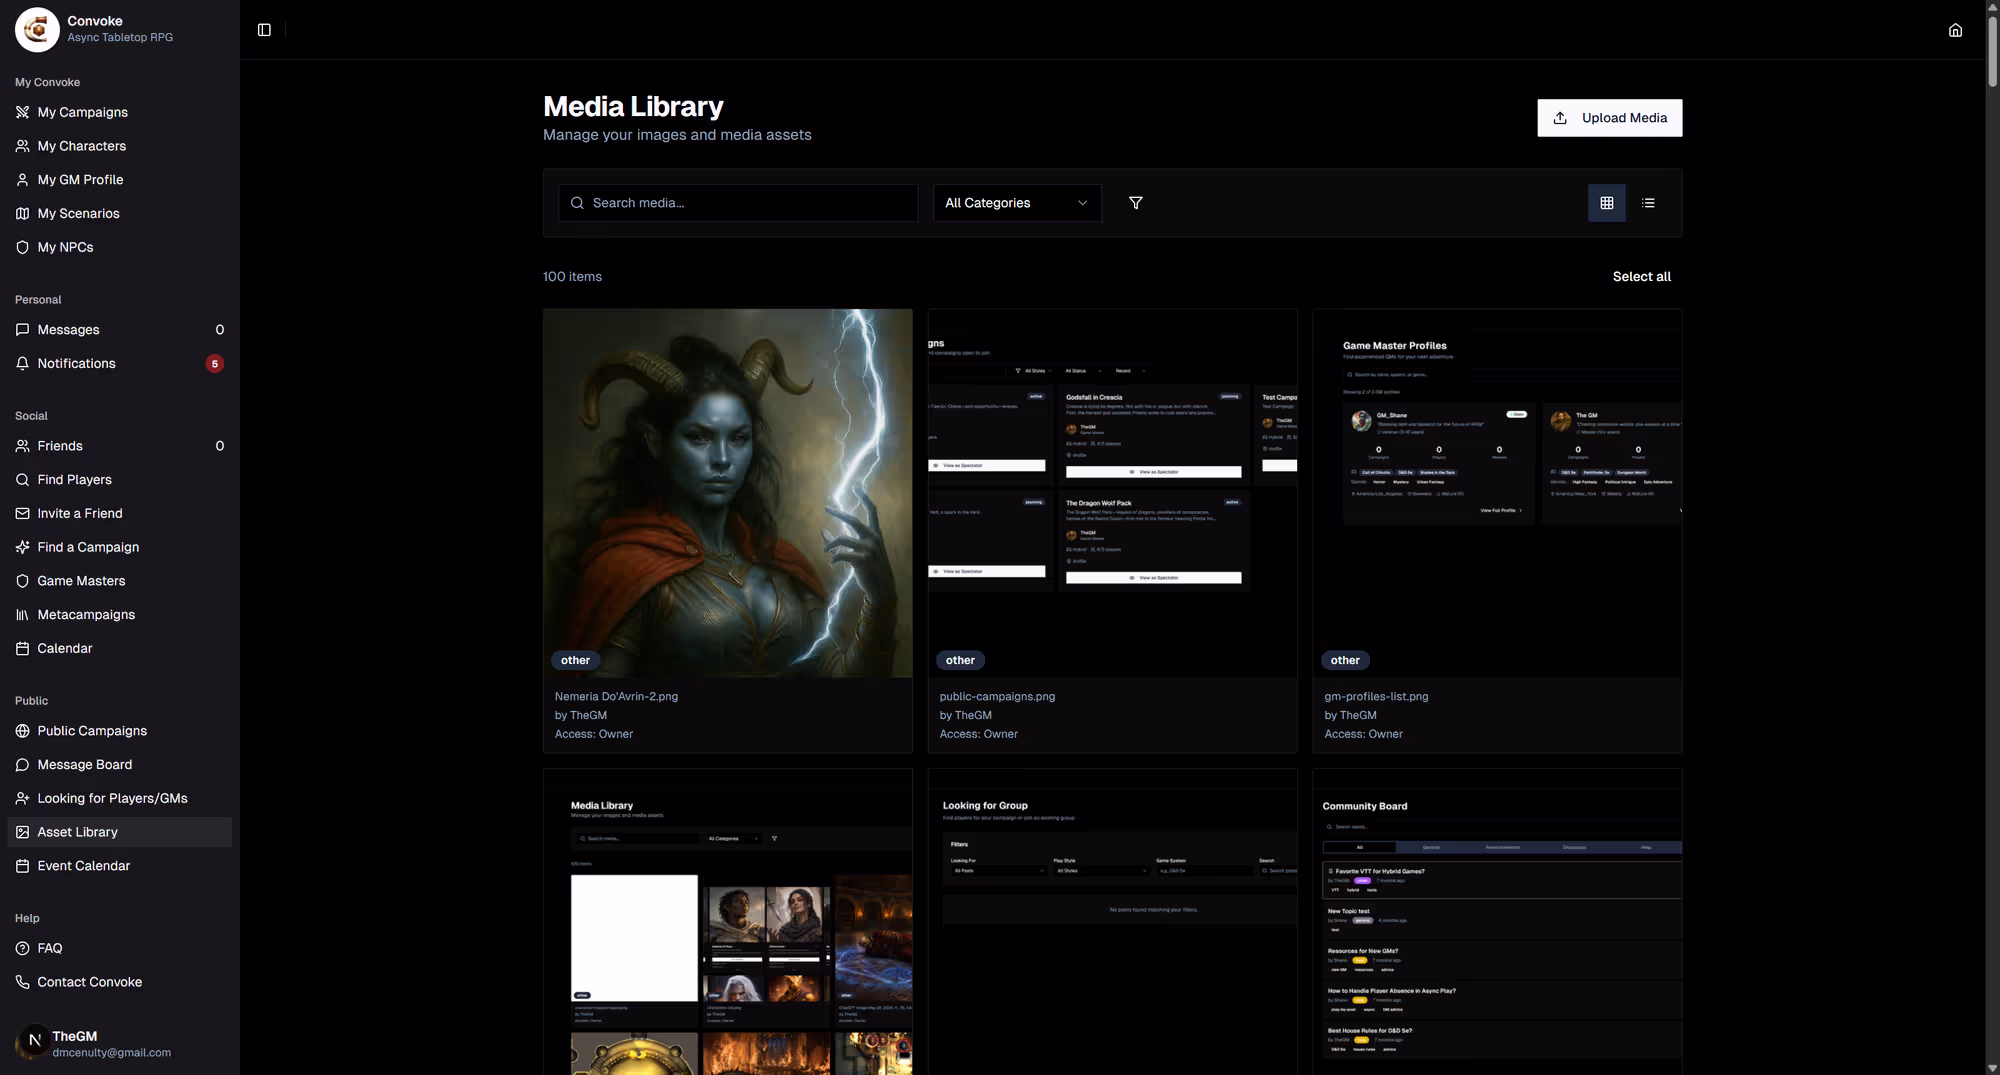Image resolution: width=2000 pixels, height=1075 pixels.
Task: Click the red notifications badge showing 5
Action: pyautogui.click(x=214, y=364)
